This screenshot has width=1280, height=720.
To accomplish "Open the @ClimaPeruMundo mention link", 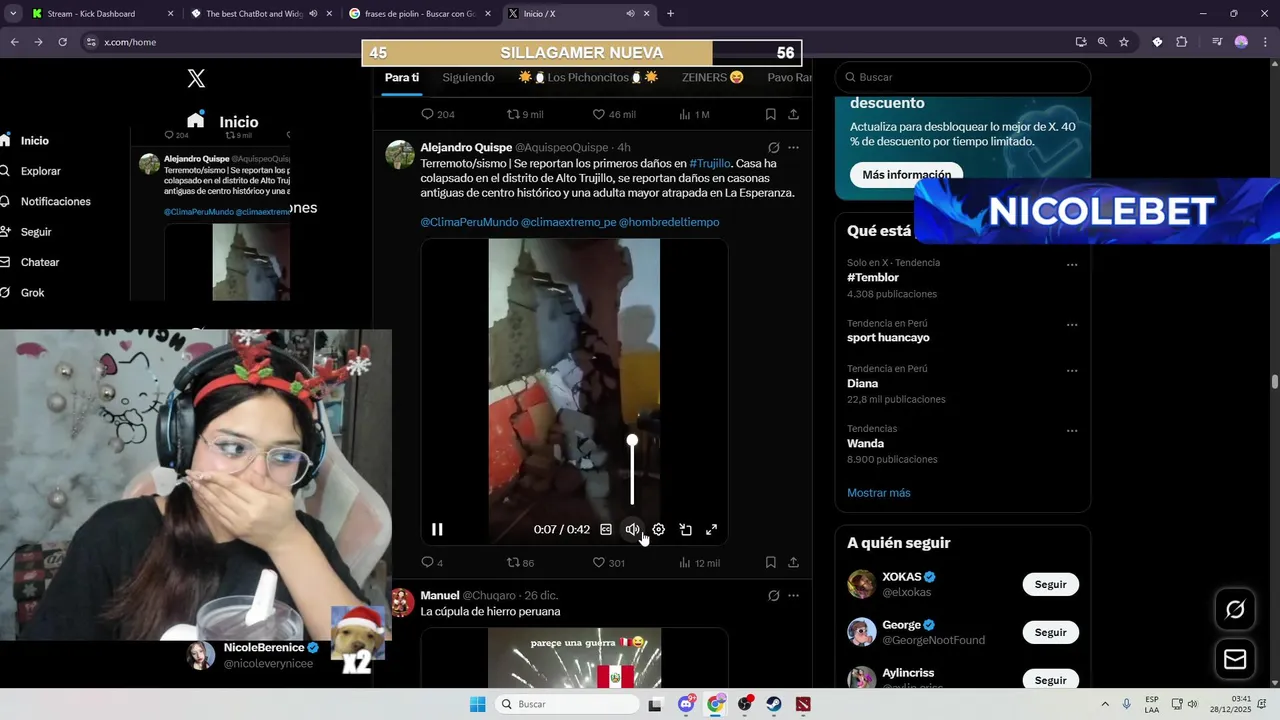I will click(x=467, y=222).
